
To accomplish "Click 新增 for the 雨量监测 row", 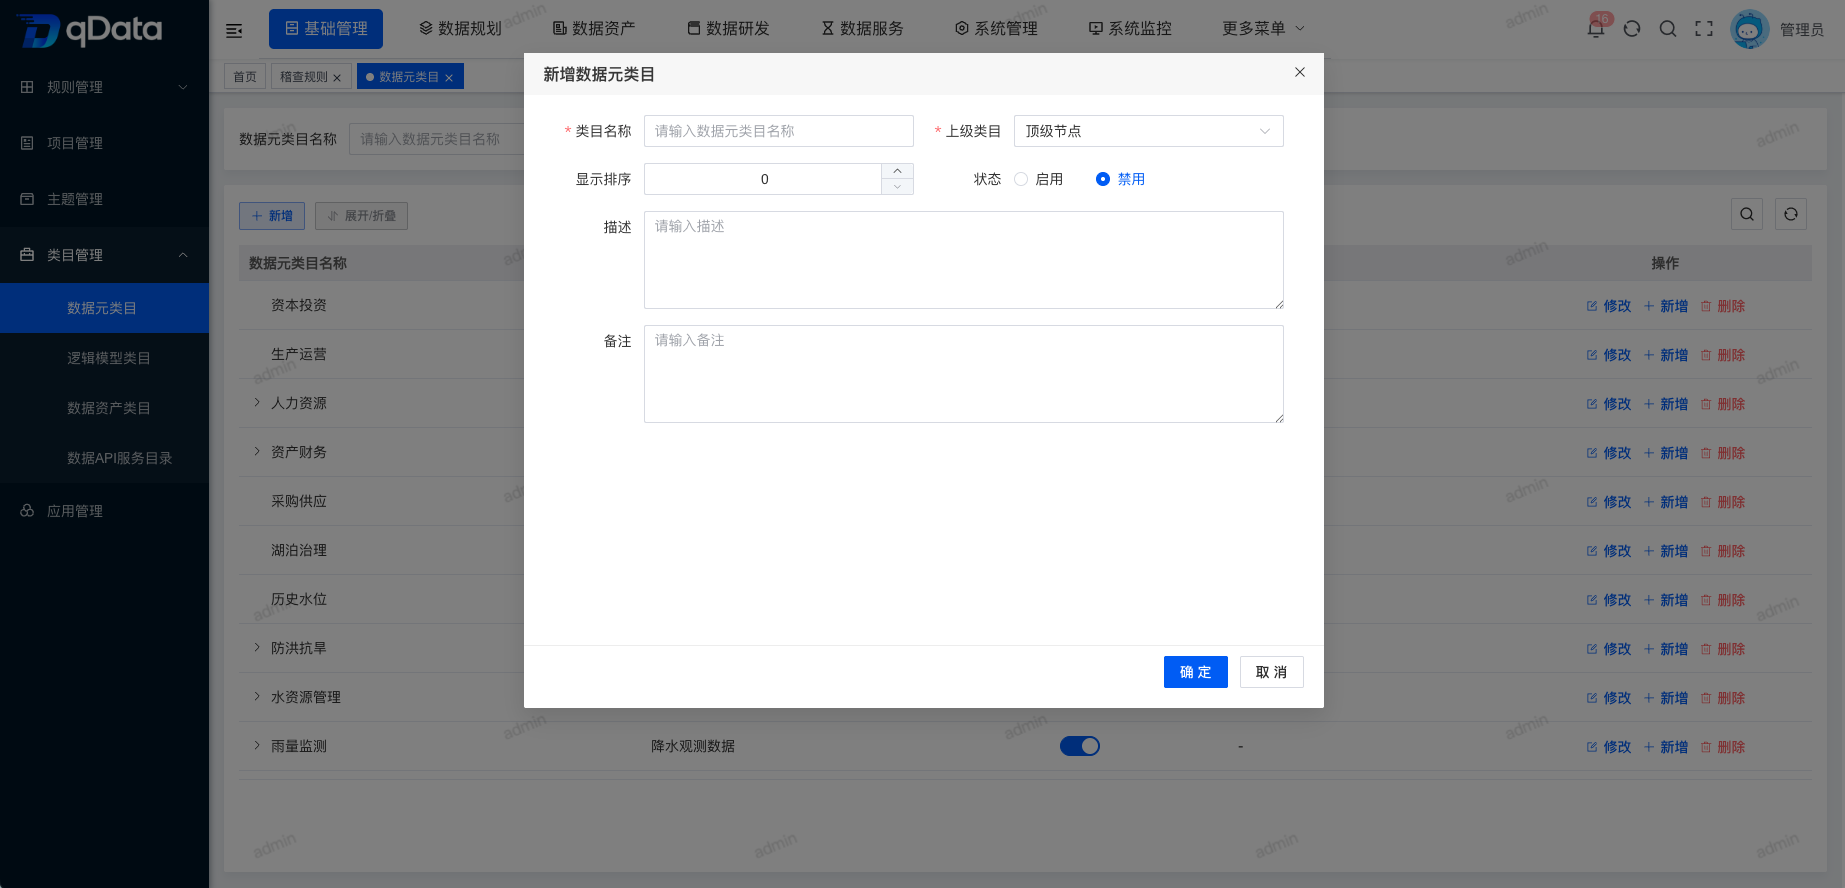I will click(x=1666, y=747).
